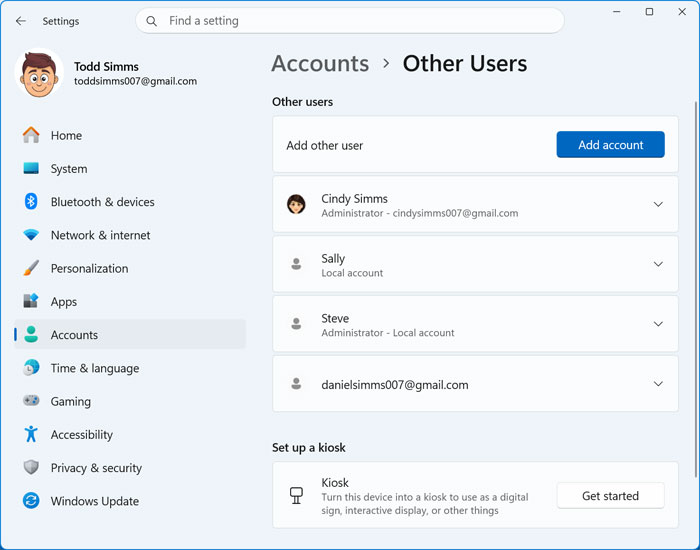Screen dimensions: 700x550
Task: Click toddsimms007@gmail.com email text
Action: tap(135, 81)
